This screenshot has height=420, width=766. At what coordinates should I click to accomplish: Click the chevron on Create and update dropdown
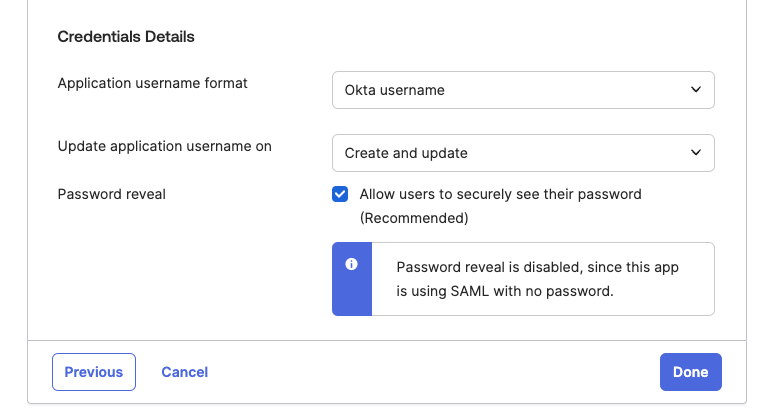(x=696, y=153)
